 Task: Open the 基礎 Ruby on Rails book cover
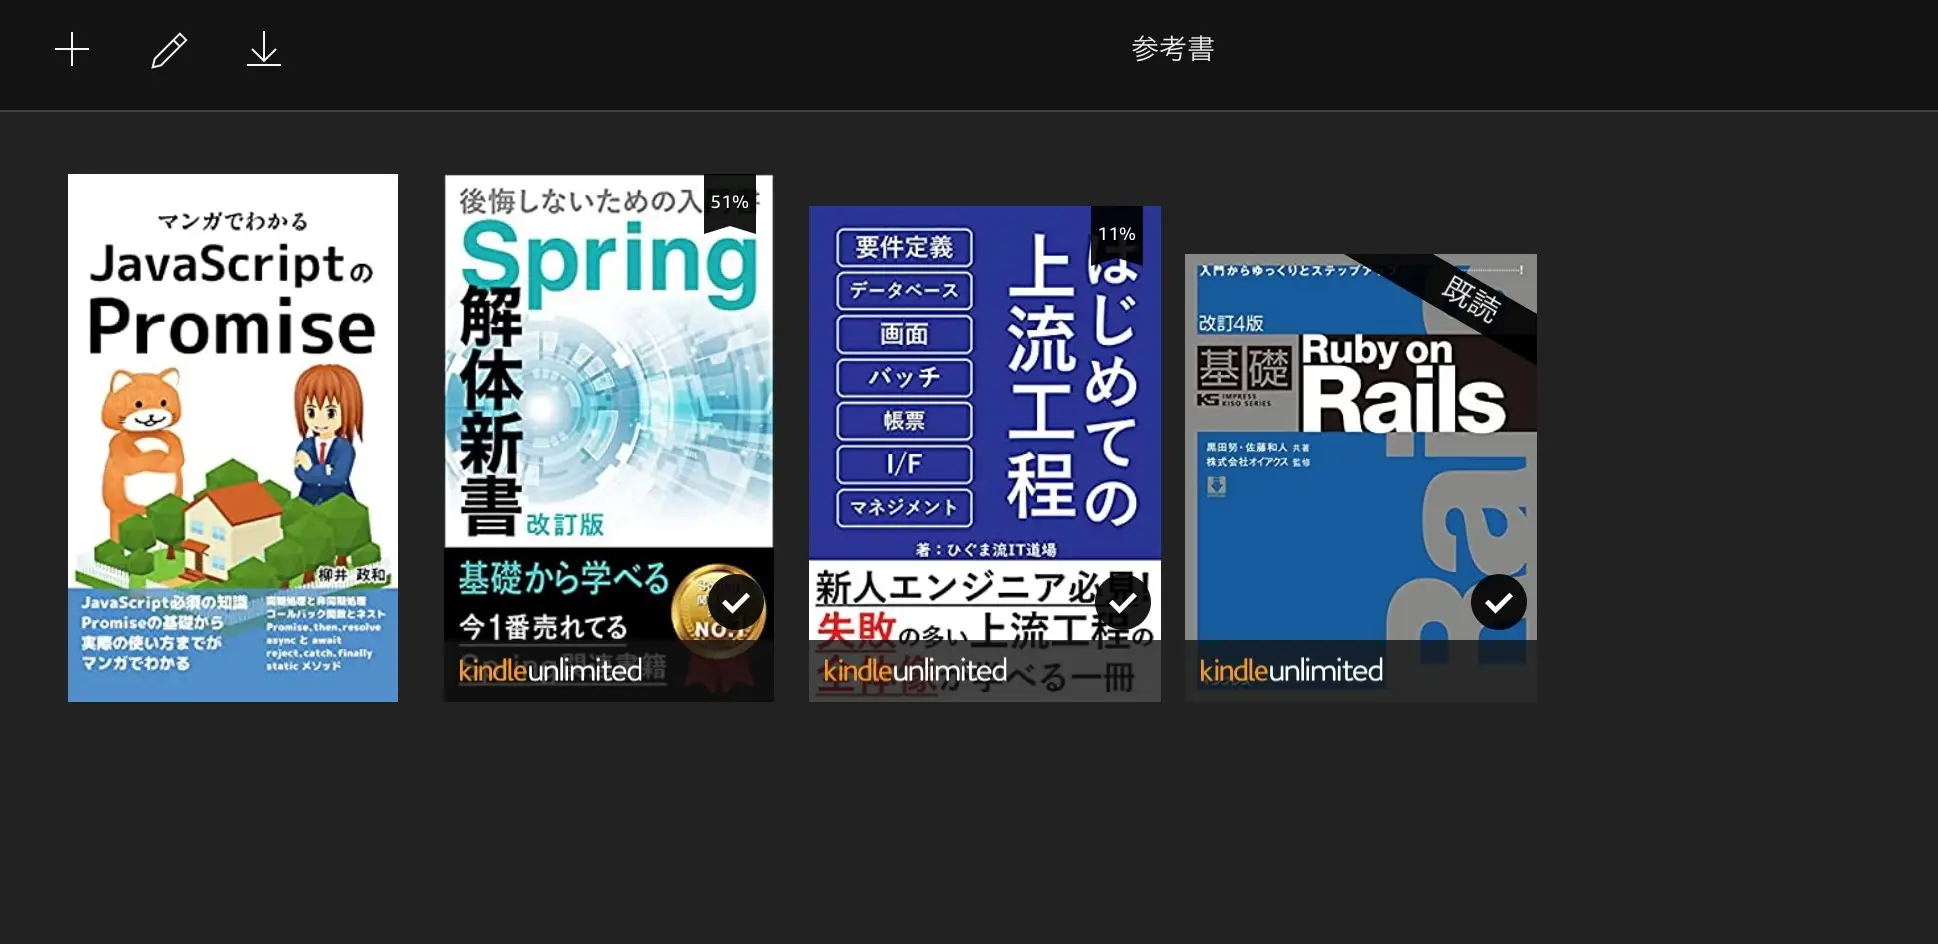[1361, 478]
